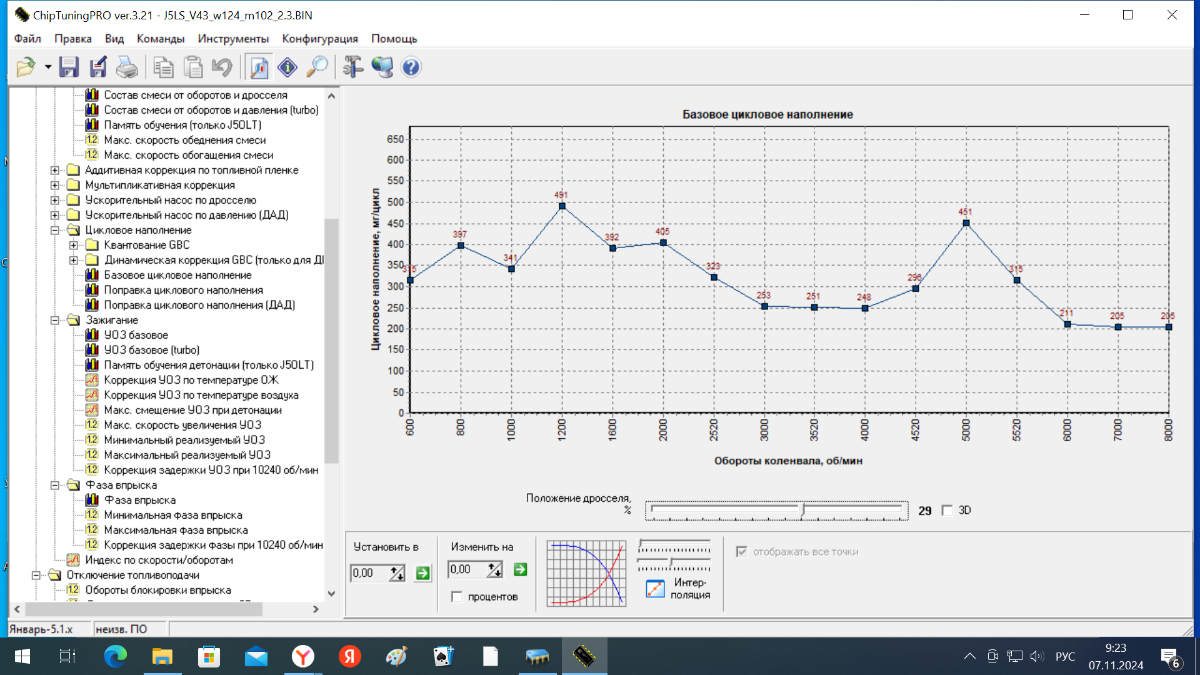
Task: Click the blue help question mark icon
Action: pyautogui.click(x=410, y=67)
